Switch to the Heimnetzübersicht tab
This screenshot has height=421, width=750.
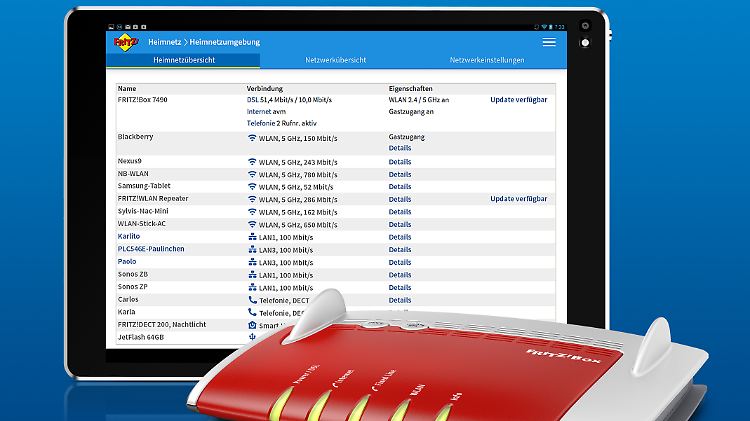point(184,60)
